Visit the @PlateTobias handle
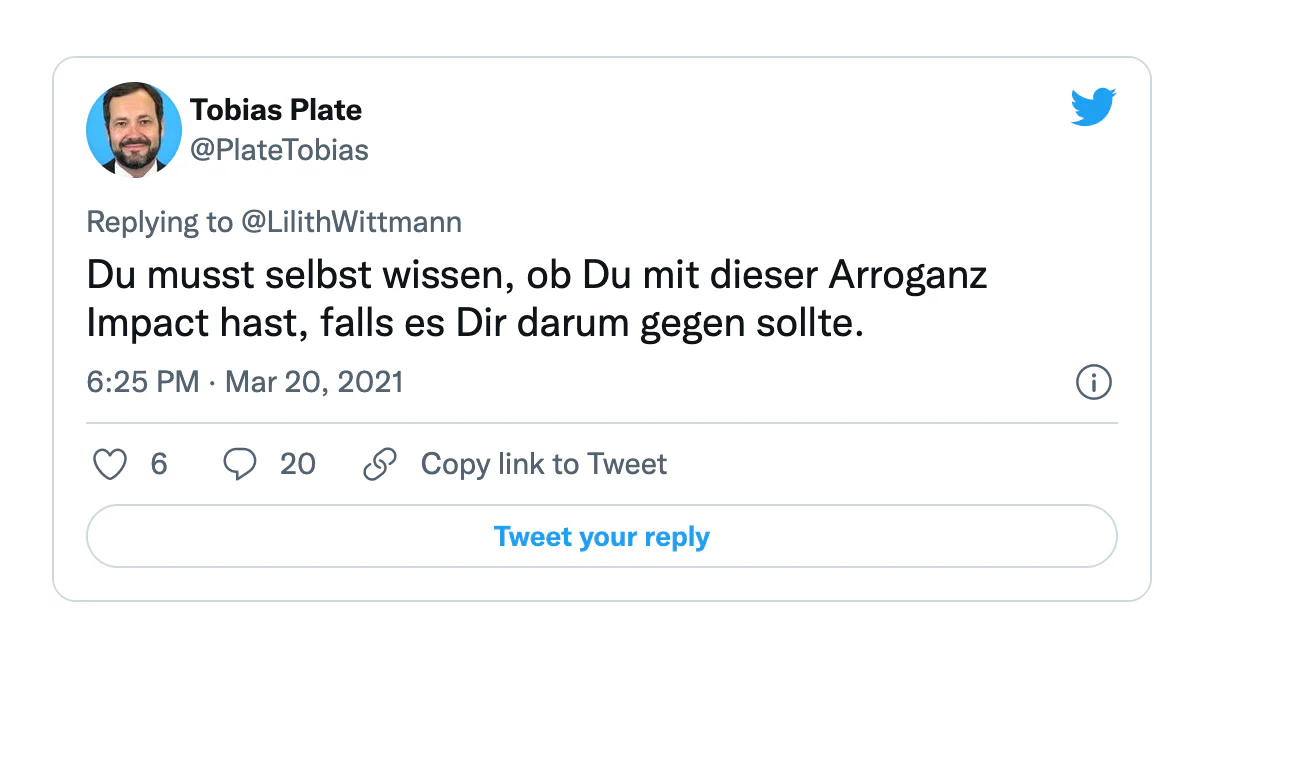Image resolution: width=1298 pixels, height=784 pixels. tap(279, 150)
